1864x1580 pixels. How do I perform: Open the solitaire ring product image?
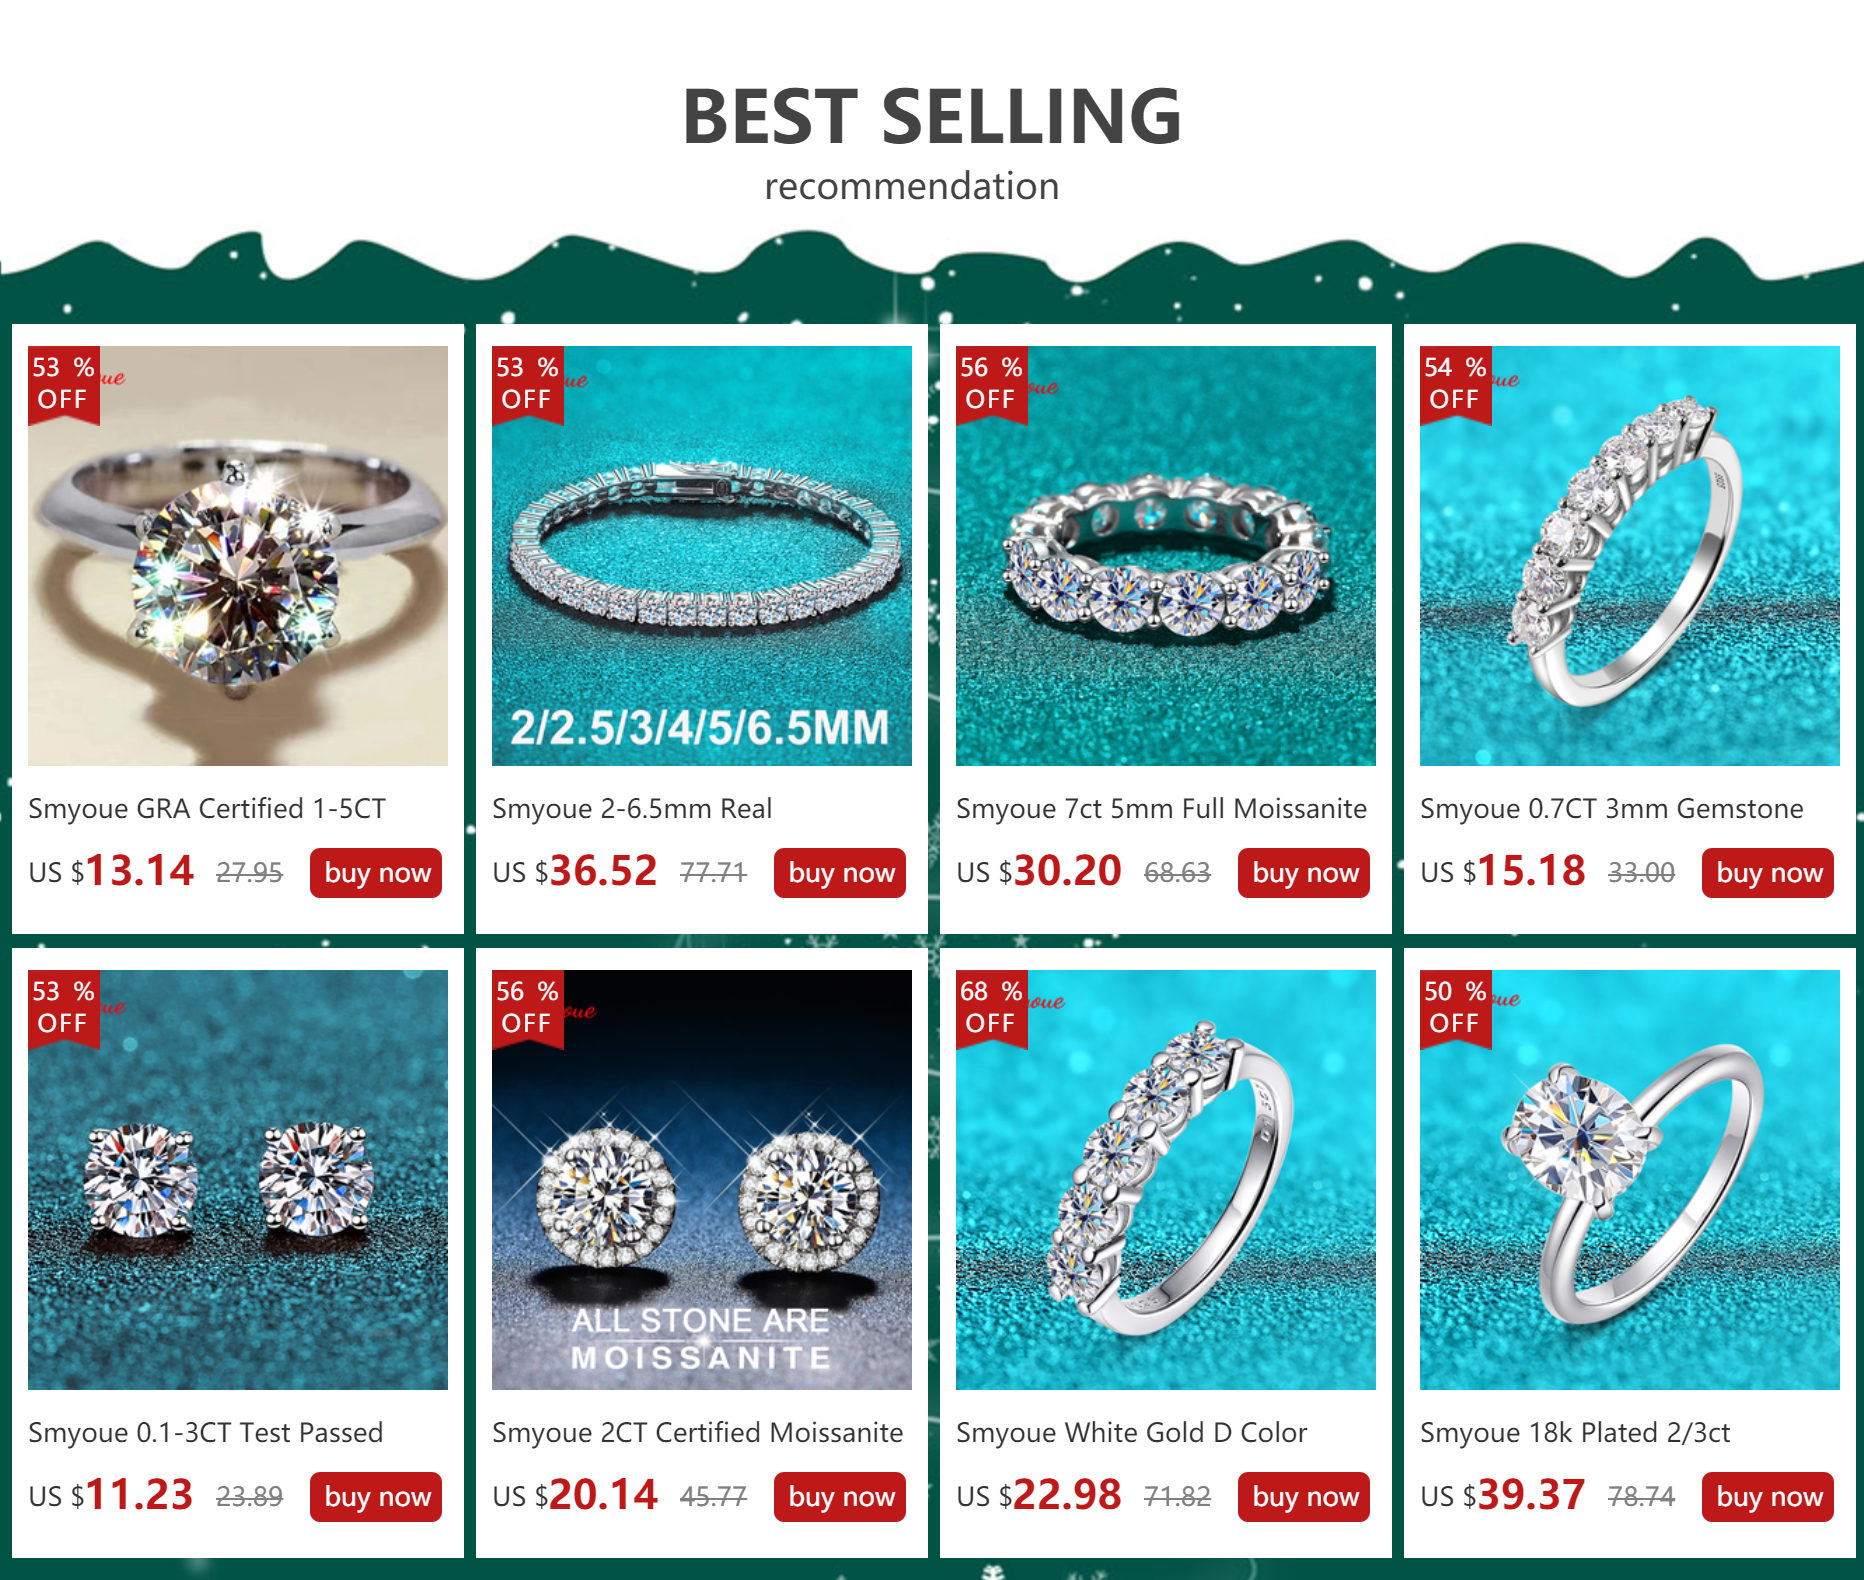pyautogui.click(x=238, y=556)
